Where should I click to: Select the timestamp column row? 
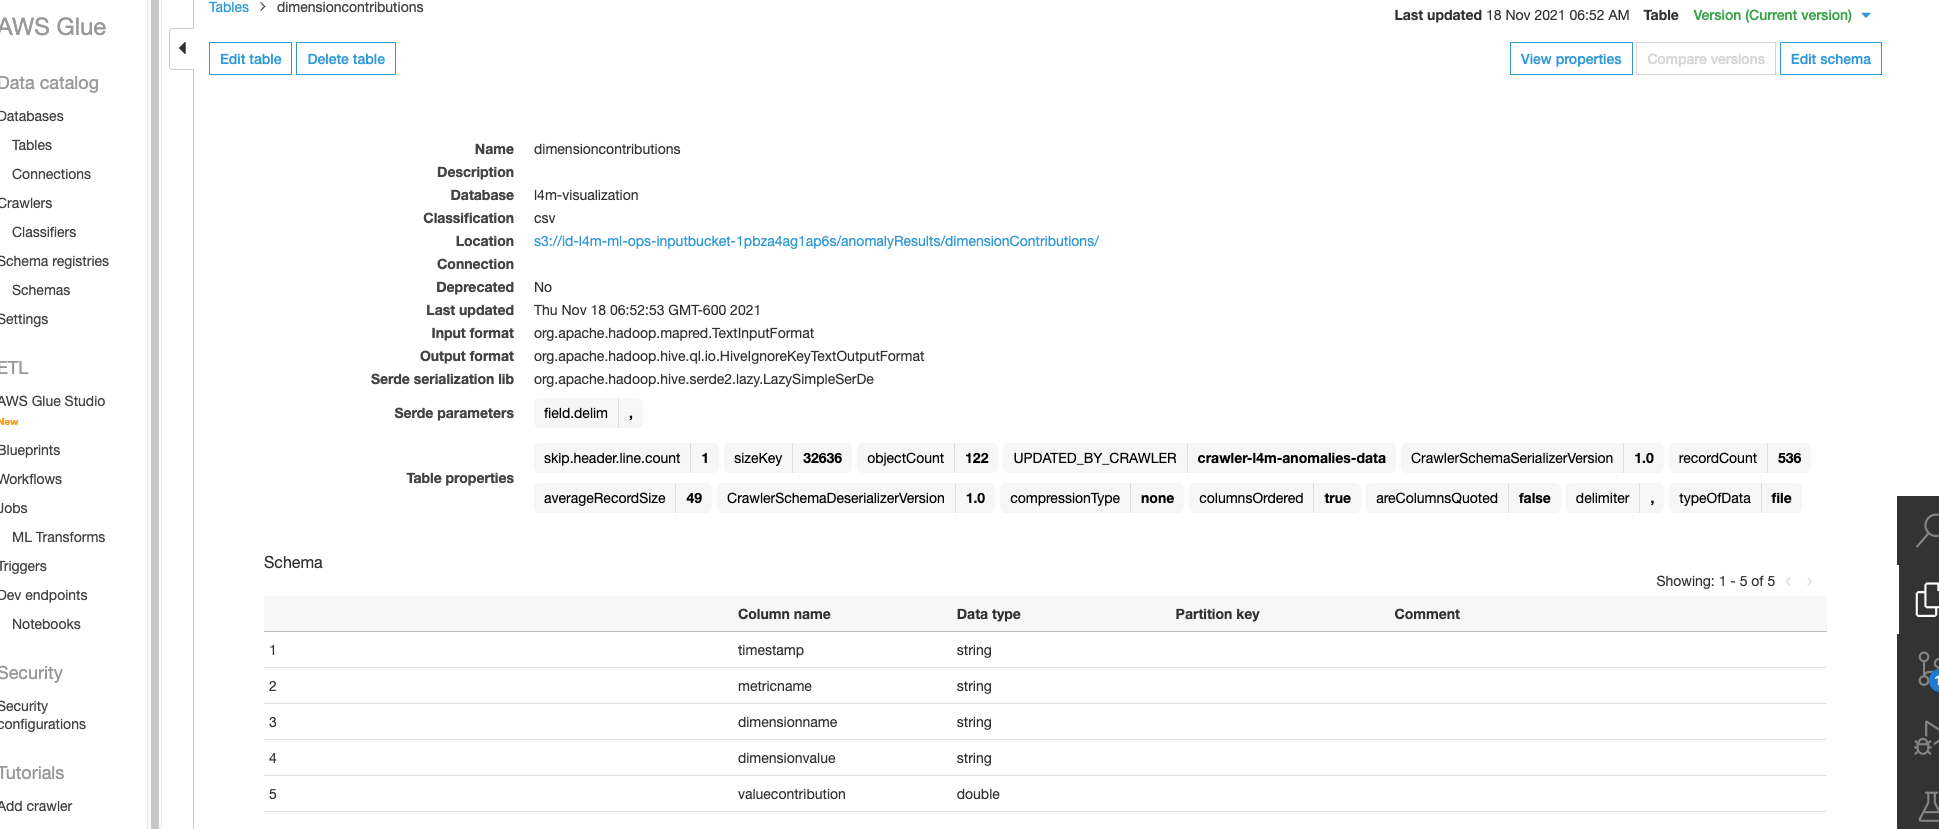(x=1045, y=650)
